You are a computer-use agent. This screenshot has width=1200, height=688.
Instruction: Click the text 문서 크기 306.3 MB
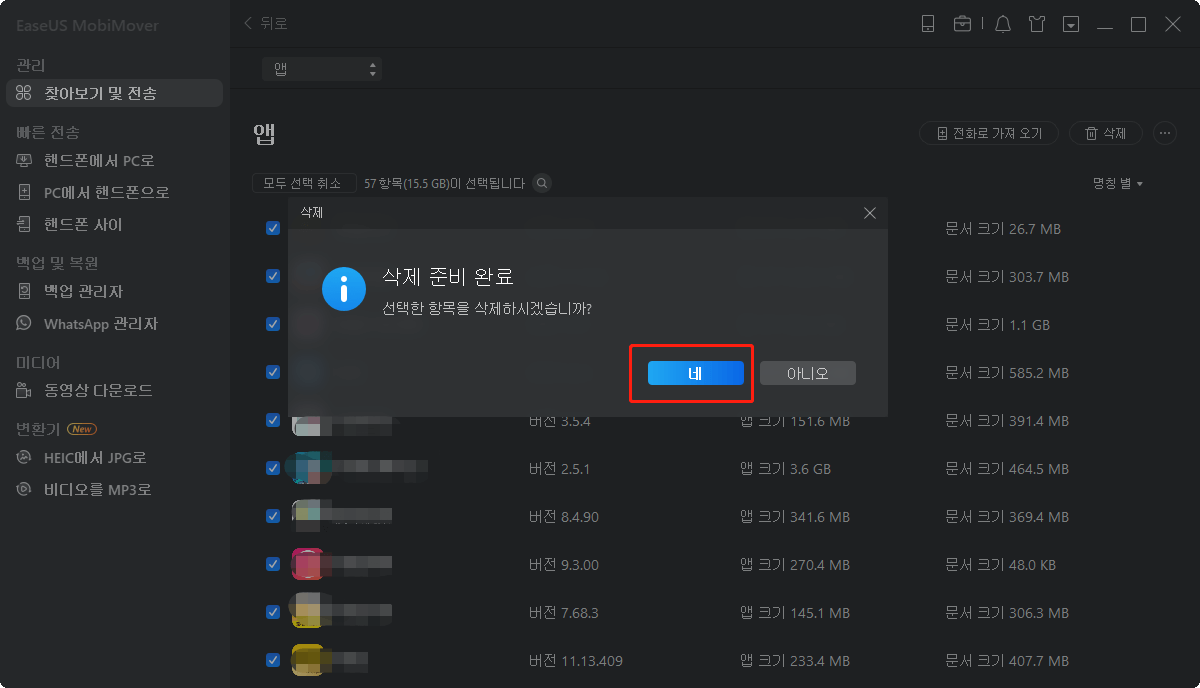pos(1007,613)
